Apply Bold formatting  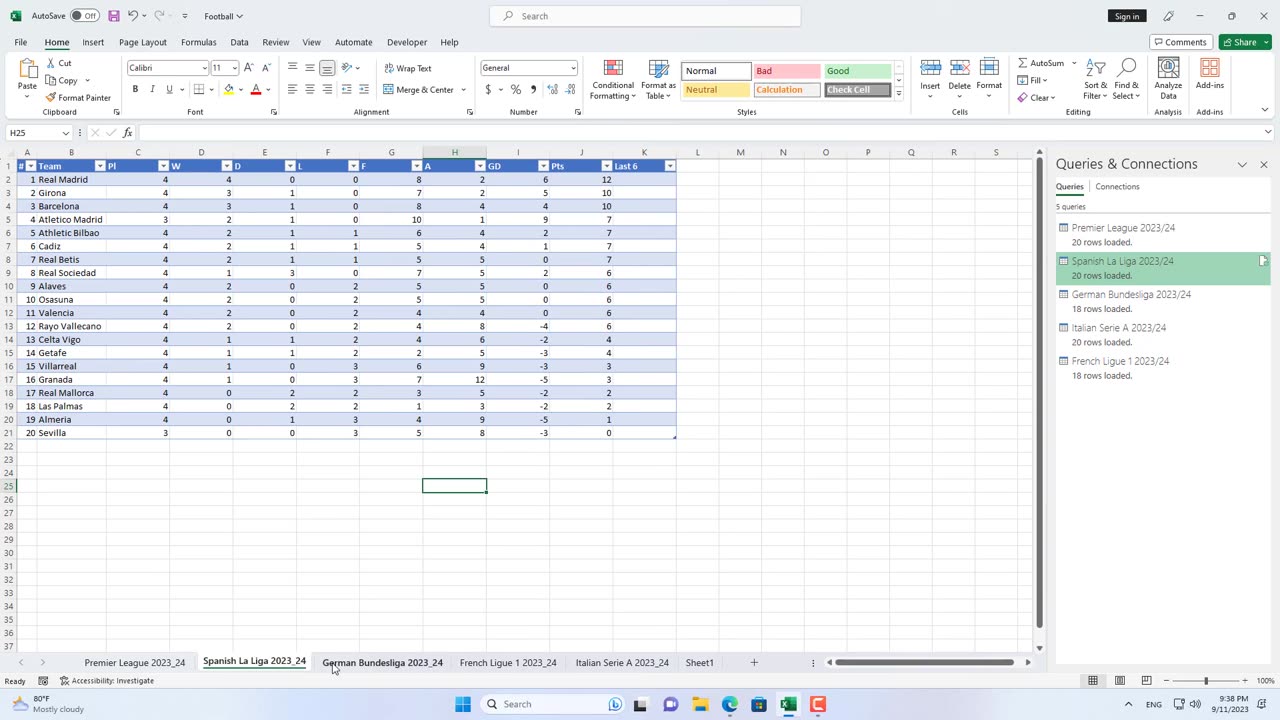coord(135,89)
